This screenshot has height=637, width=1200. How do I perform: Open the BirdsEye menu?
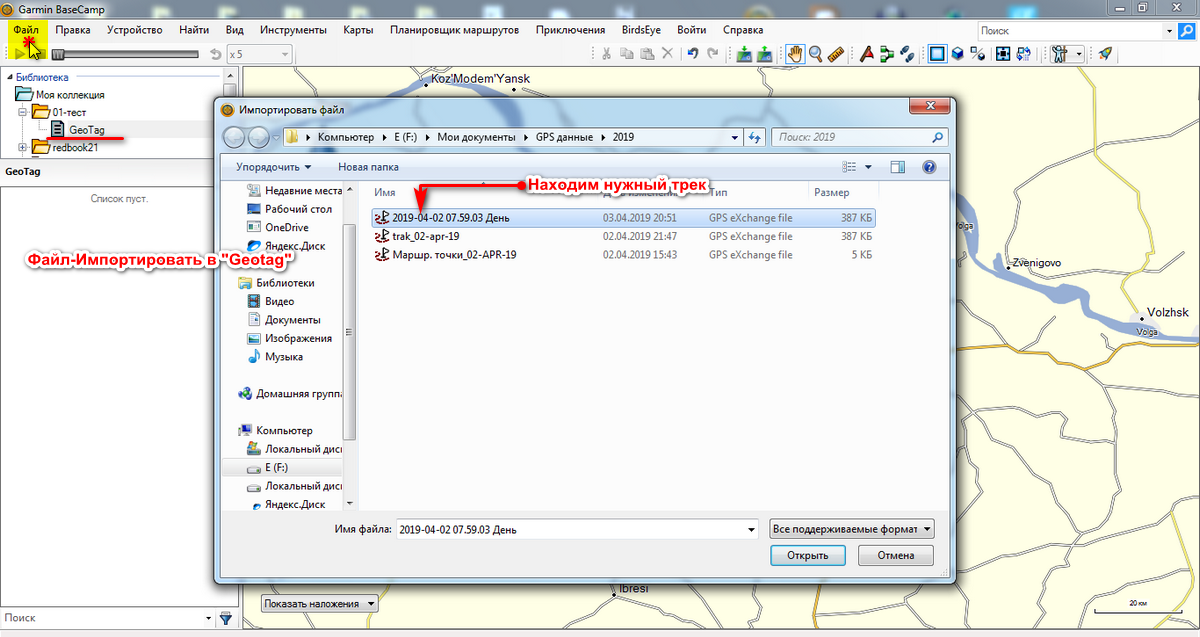[639, 30]
